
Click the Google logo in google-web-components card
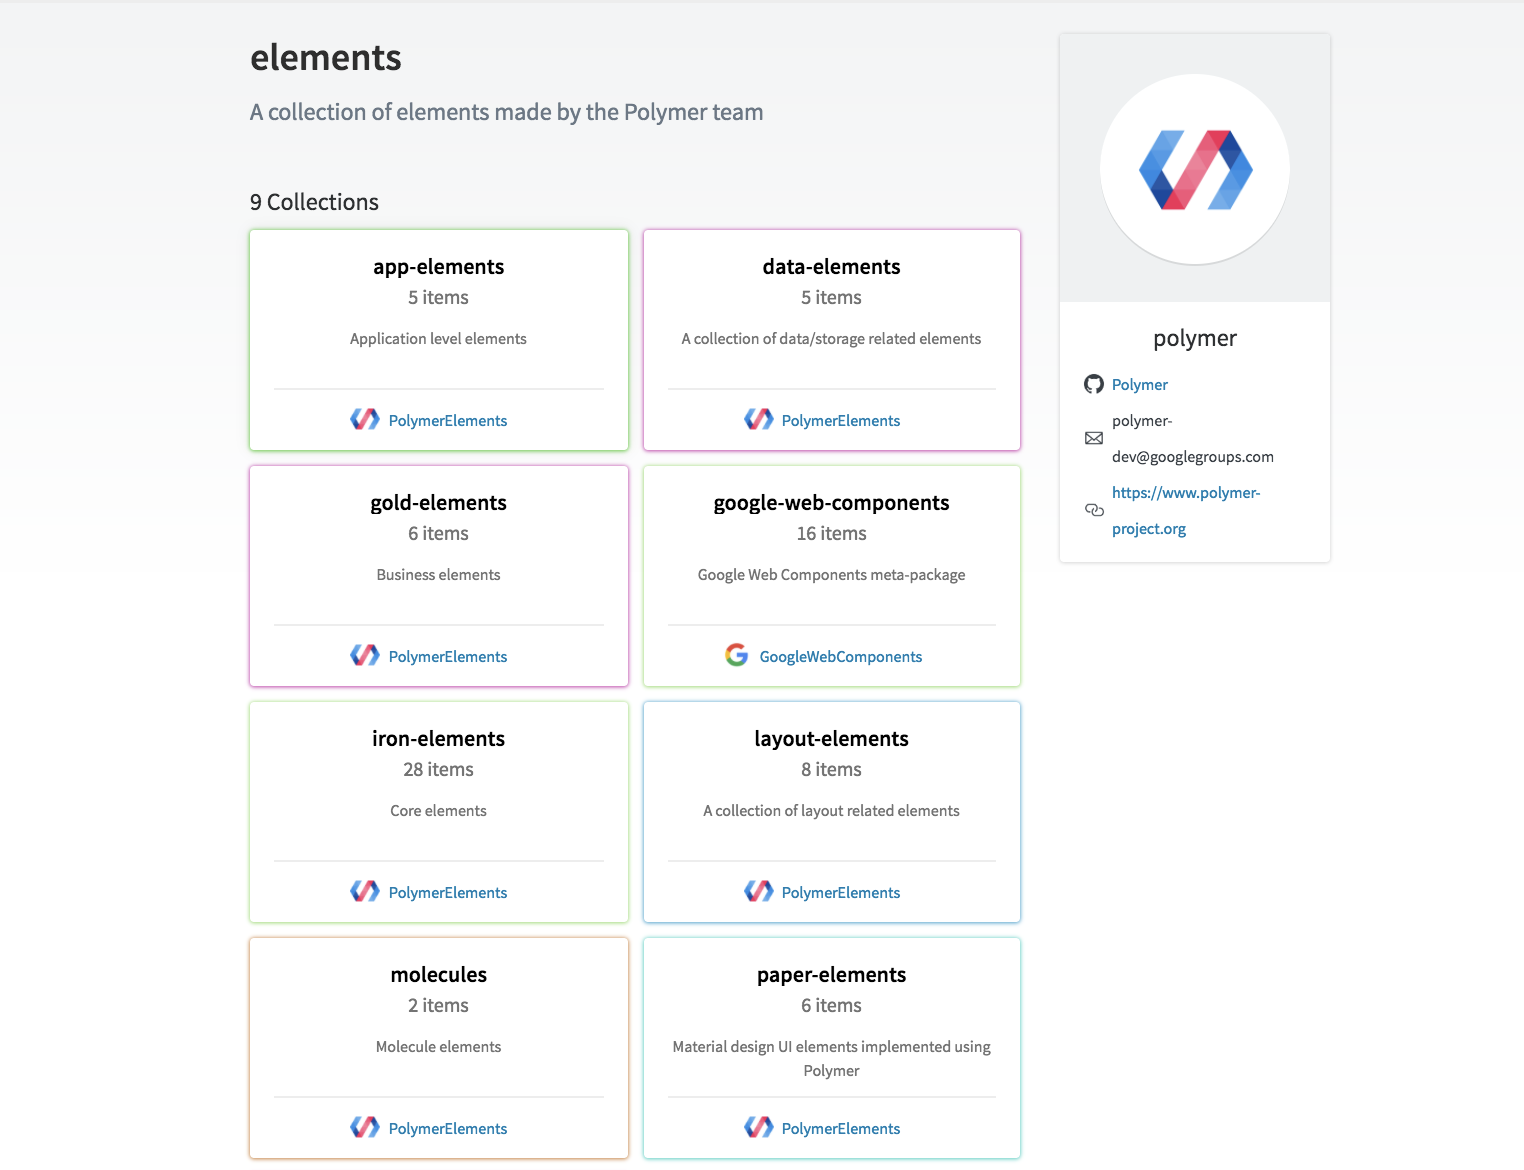(737, 655)
